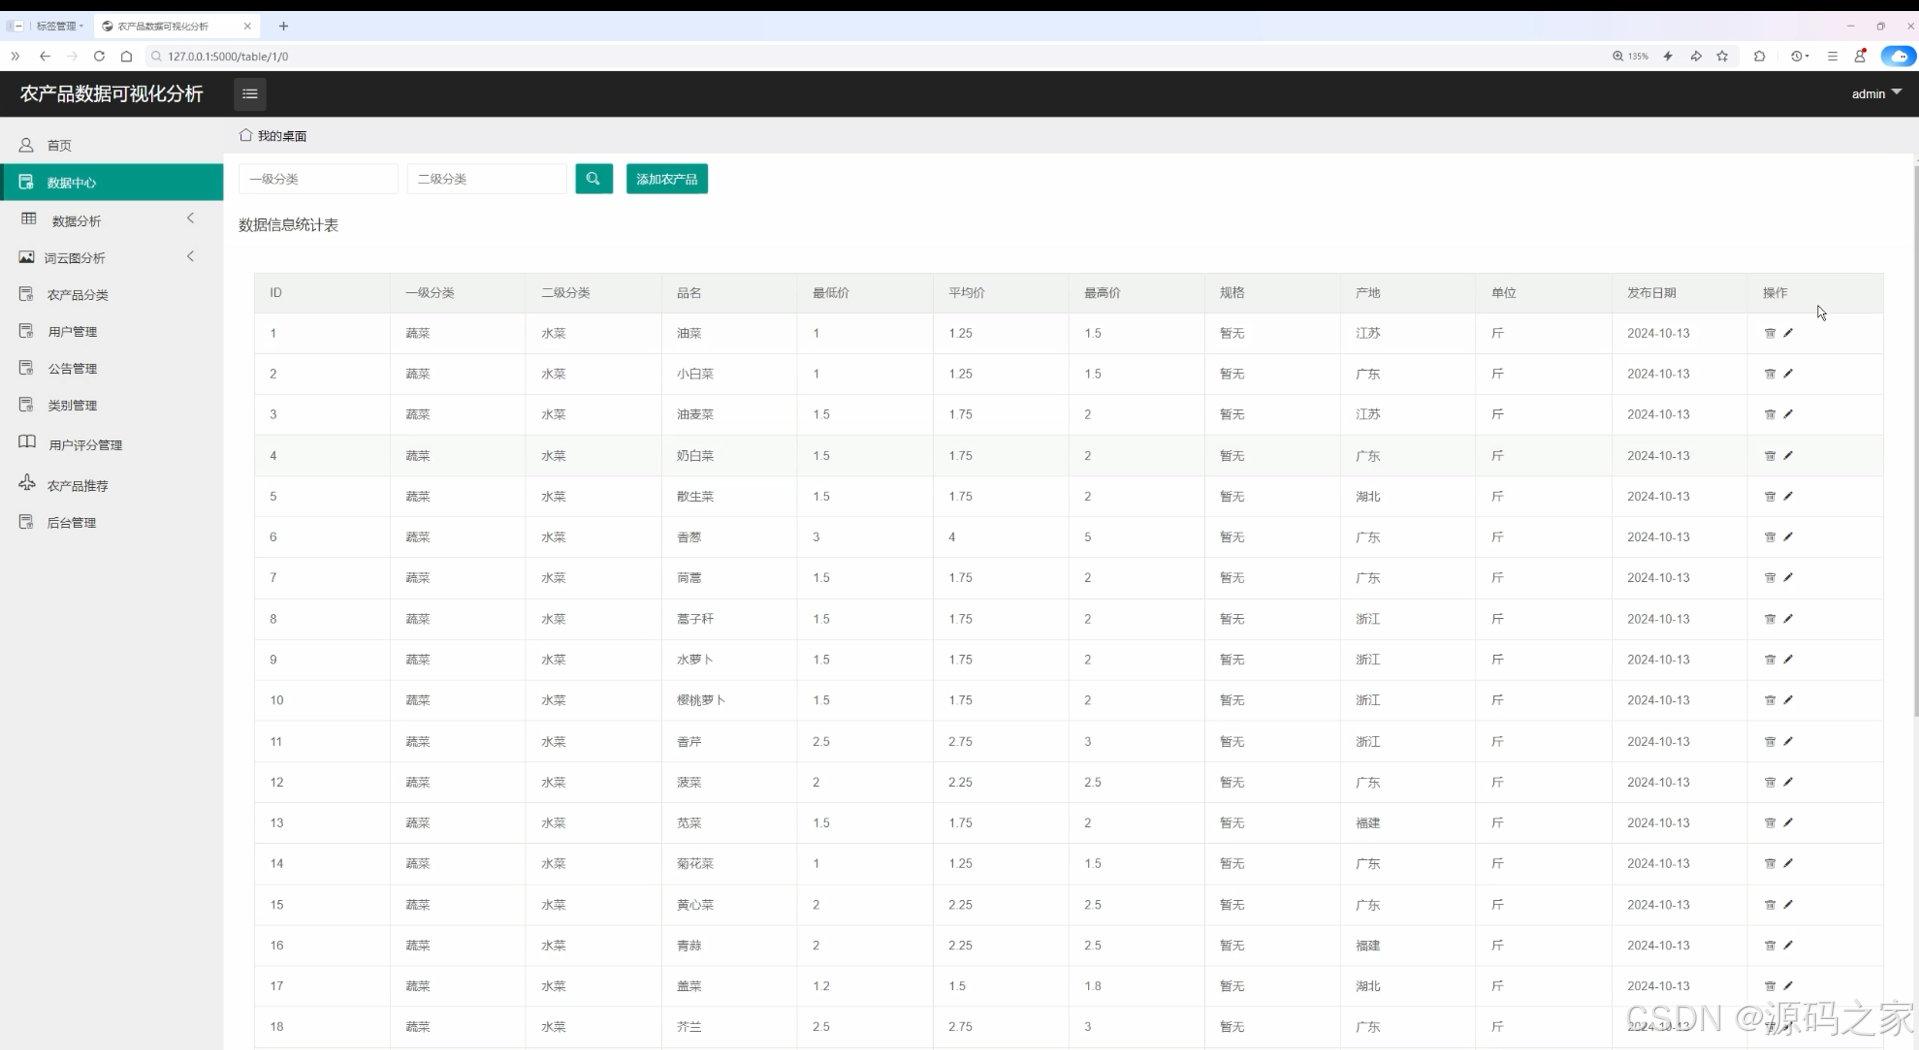The width and height of the screenshot is (1919, 1050).
Task: Delete row 2 小白菜 with trash icon
Action: pos(1770,374)
